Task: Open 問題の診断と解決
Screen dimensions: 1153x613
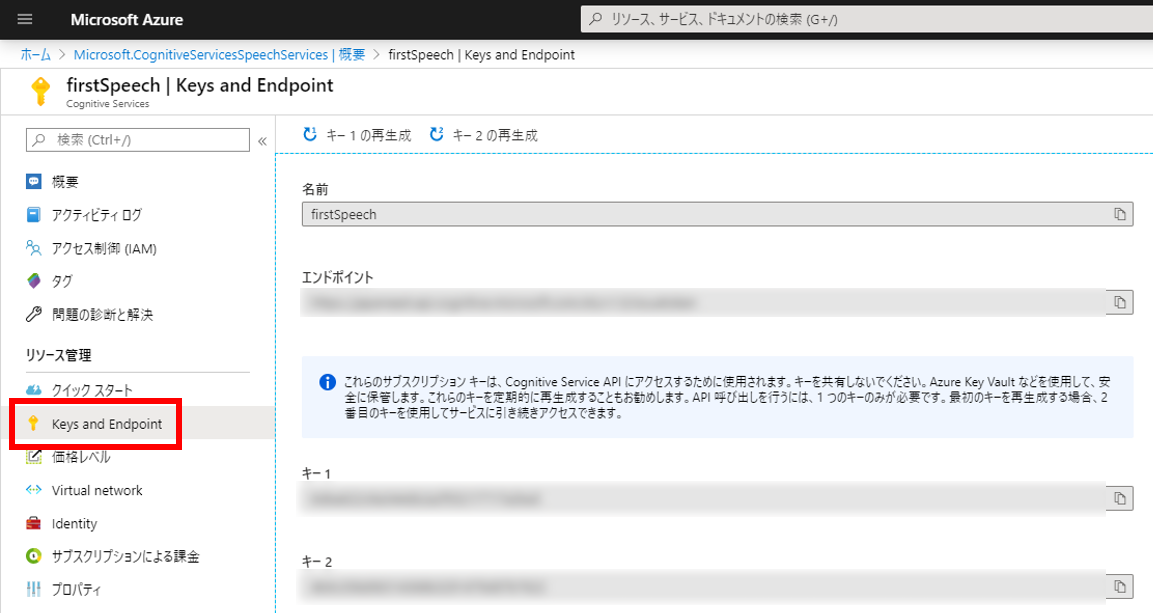Action: pos(102,314)
